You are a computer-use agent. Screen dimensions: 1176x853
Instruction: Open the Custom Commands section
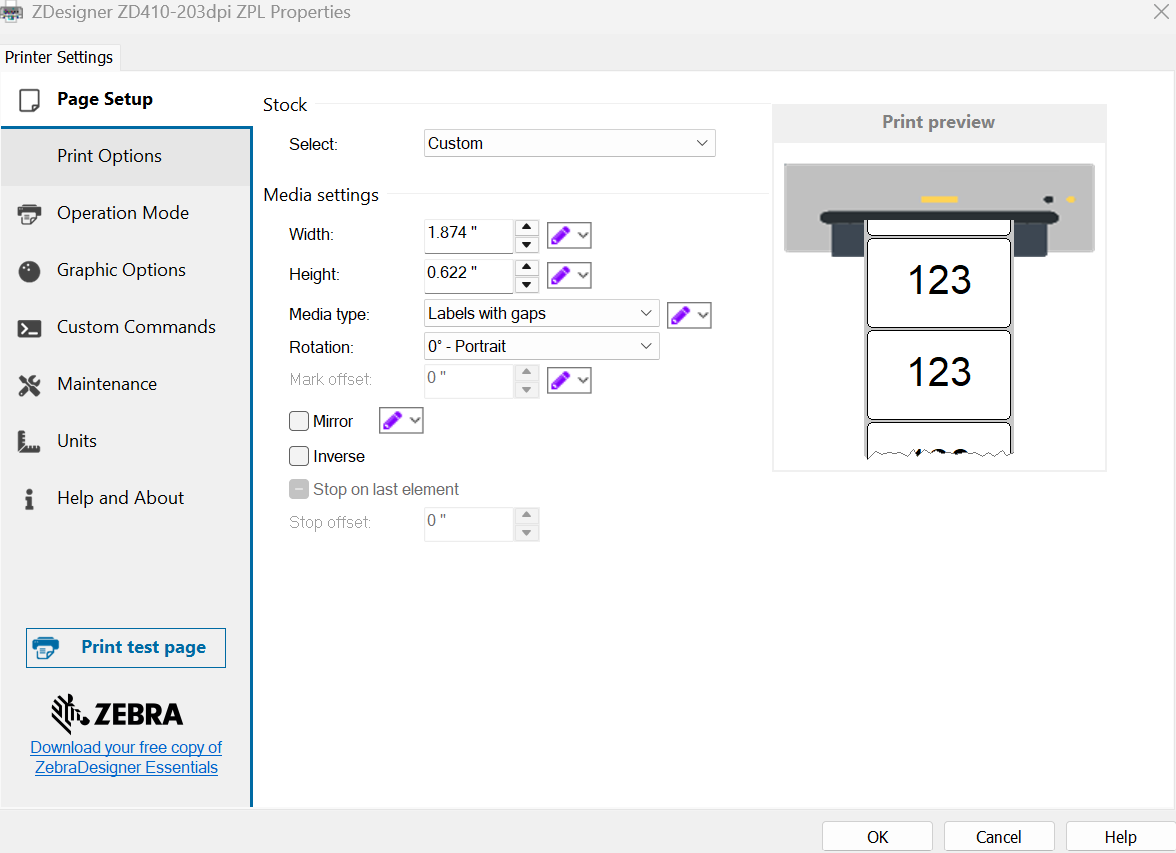click(x=126, y=327)
